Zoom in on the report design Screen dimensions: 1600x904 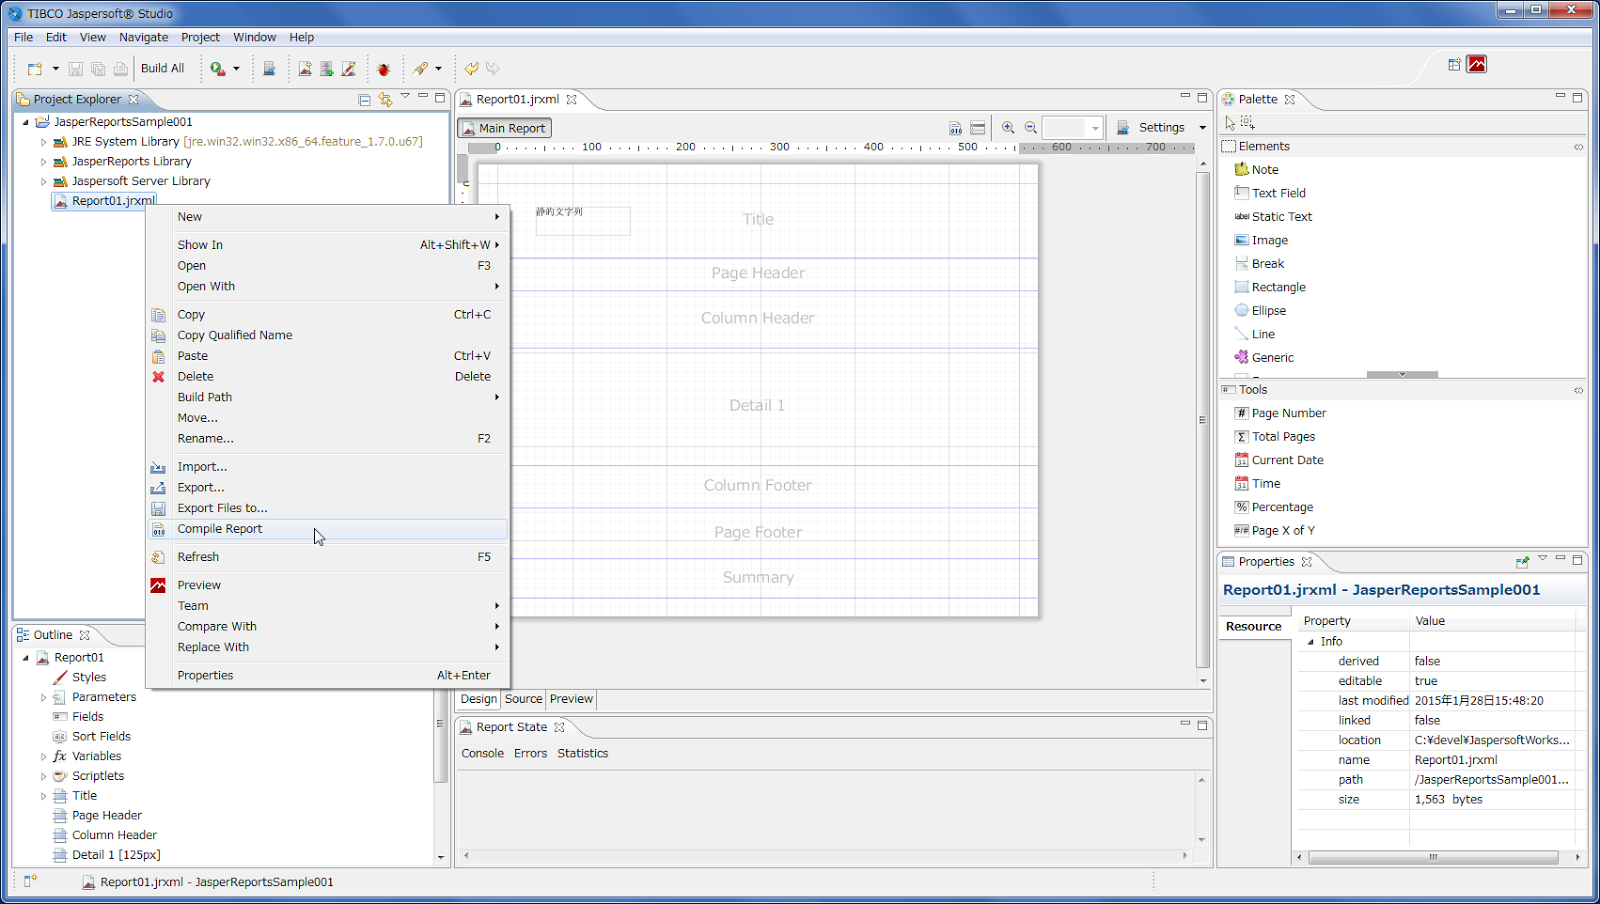coord(1008,127)
